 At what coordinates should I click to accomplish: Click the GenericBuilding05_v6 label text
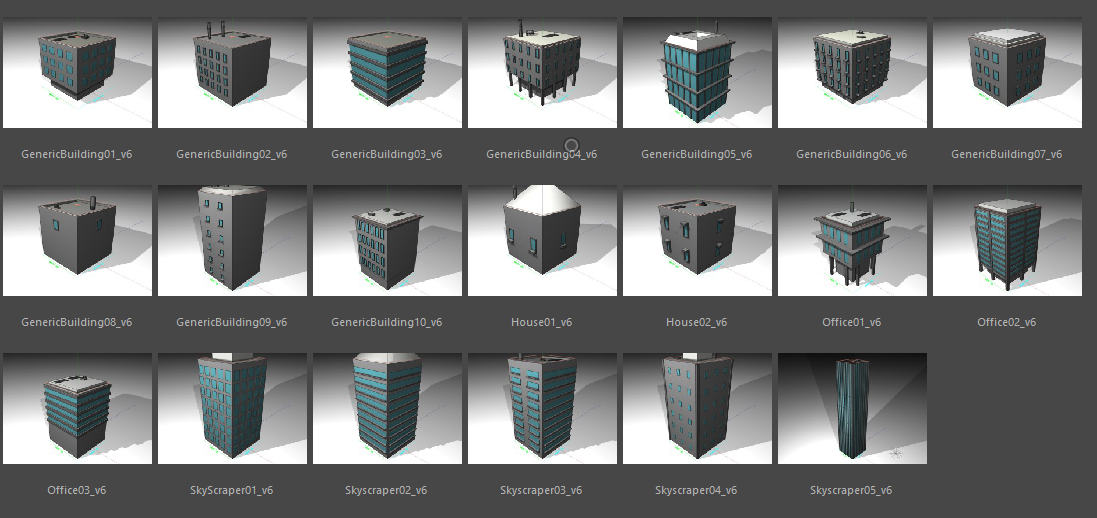coord(697,154)
